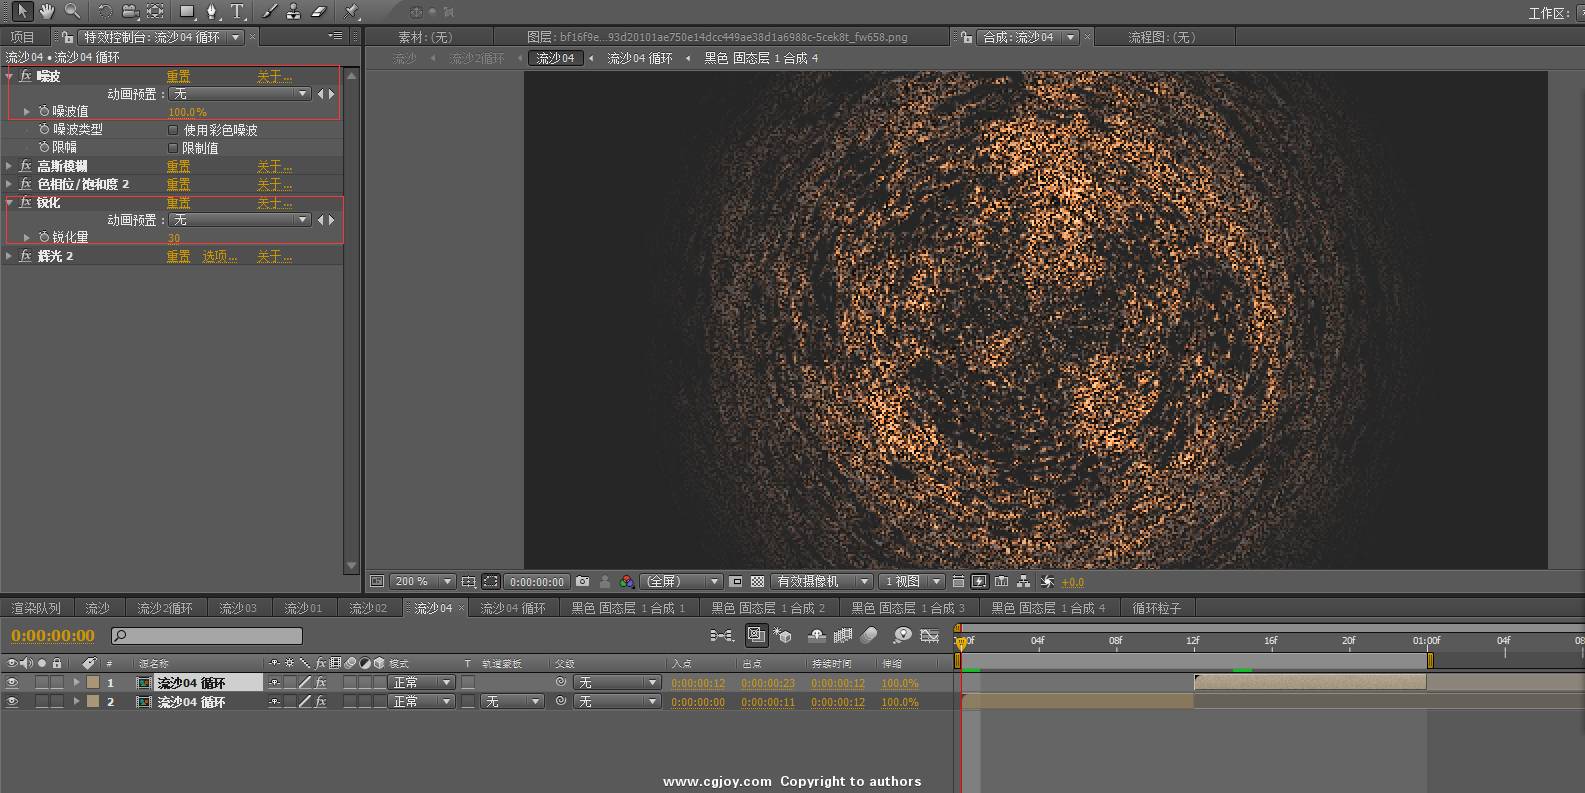Click the snapshot camera icon in viewer
Screen dimensions: 1585x793
coord(583,581)
